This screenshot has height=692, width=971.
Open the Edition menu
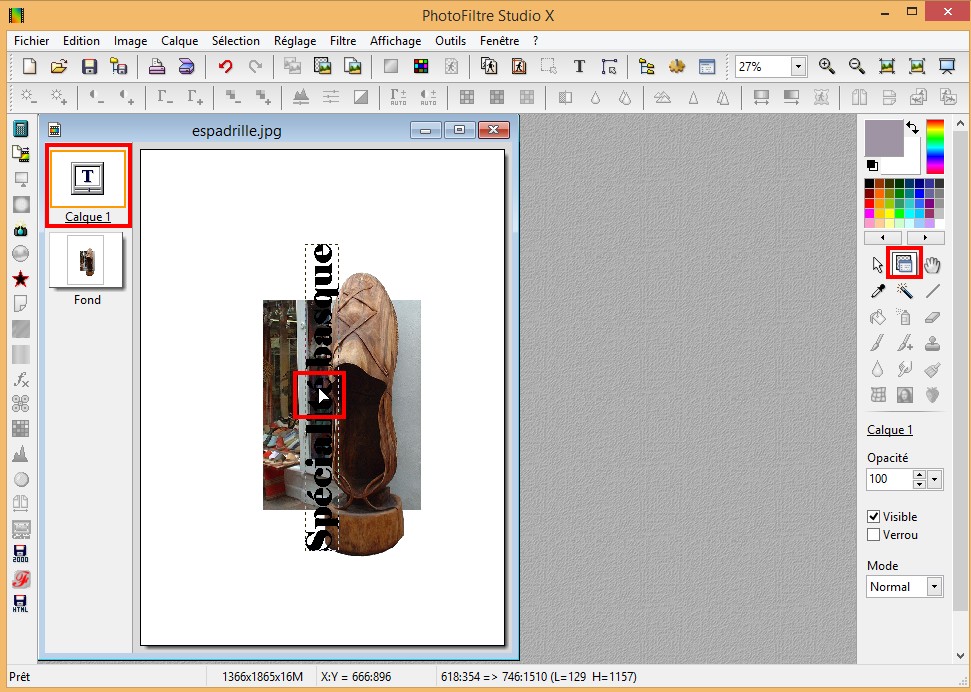[x=81, y=41]
